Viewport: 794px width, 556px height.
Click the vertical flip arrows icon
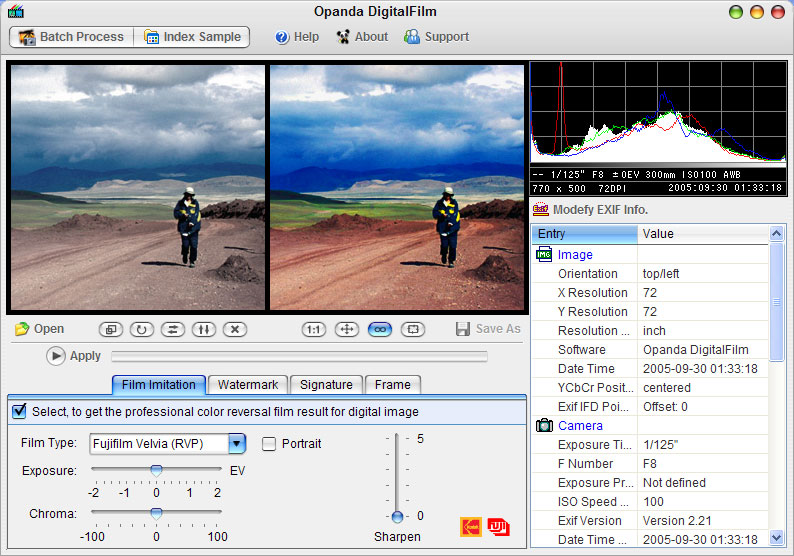coord(204,330)
